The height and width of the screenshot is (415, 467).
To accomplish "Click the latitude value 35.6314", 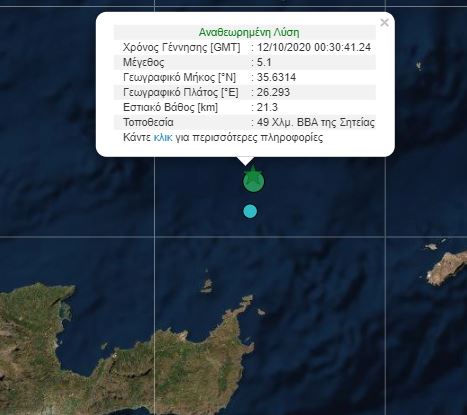I will pyautogui.click(x=276, y=77).
